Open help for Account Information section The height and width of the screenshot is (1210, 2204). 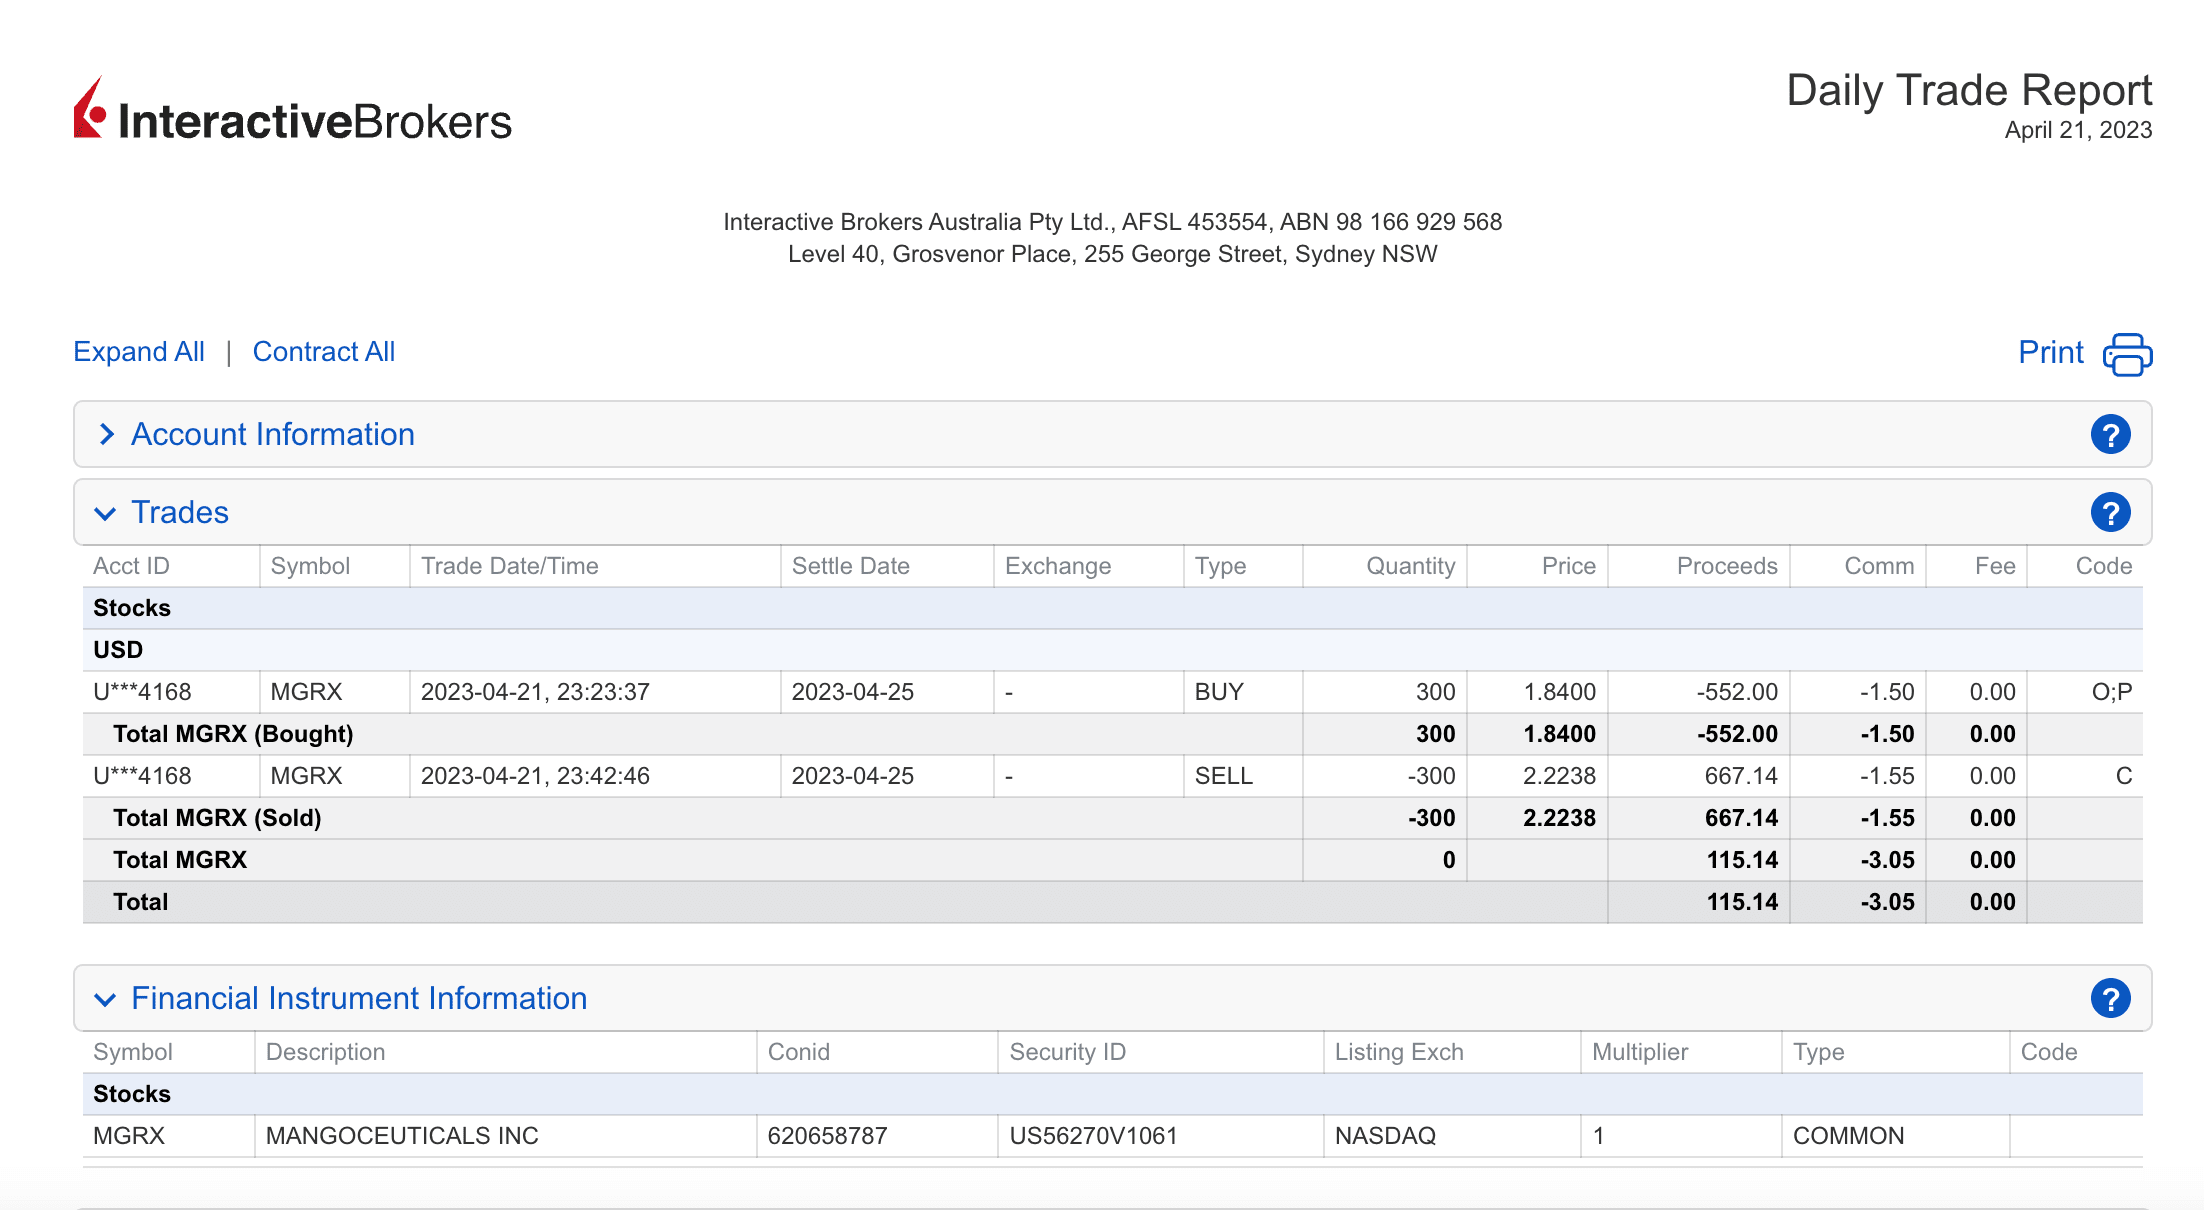[x=2110, y=435]
